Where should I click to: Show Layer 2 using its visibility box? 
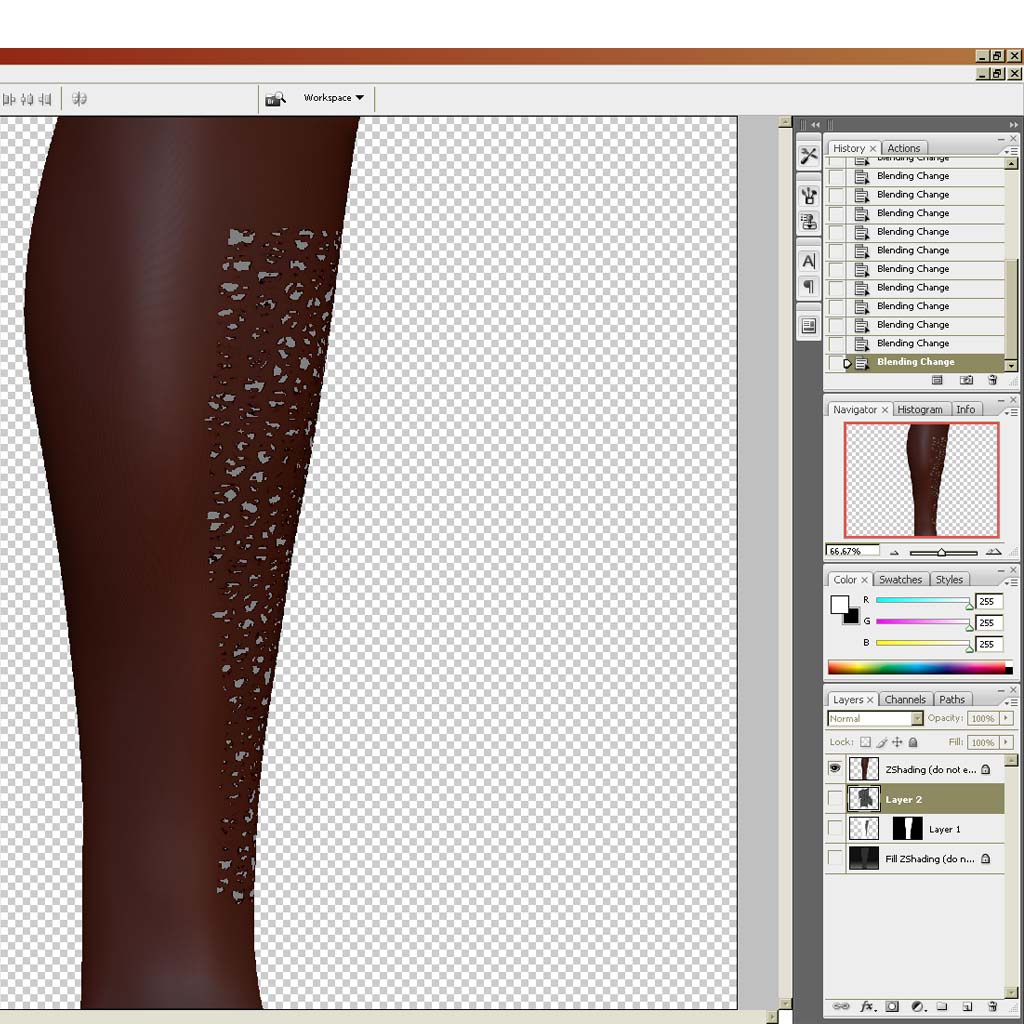point(835,799)
